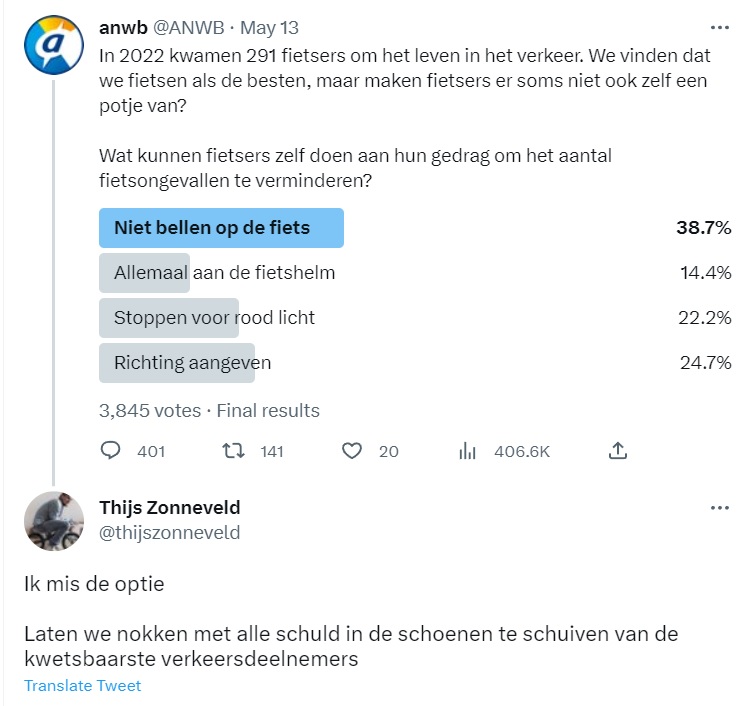Click the @ANWB handle
The image size is (741, 706).
(x=188, y=28)
